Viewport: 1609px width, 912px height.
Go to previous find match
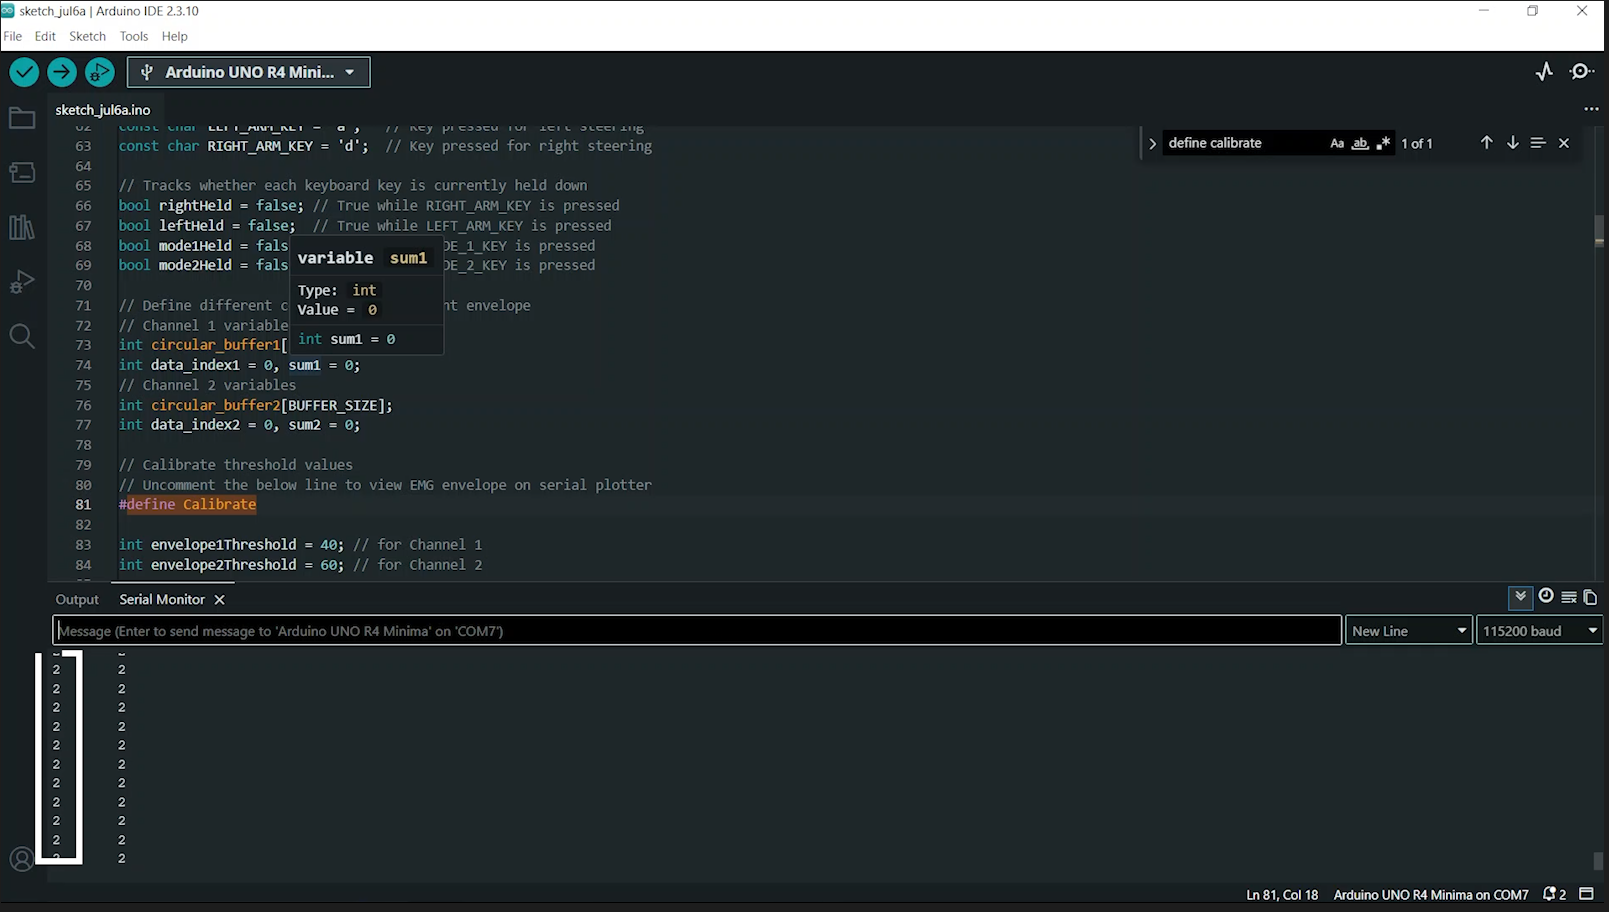(1487, 143)
